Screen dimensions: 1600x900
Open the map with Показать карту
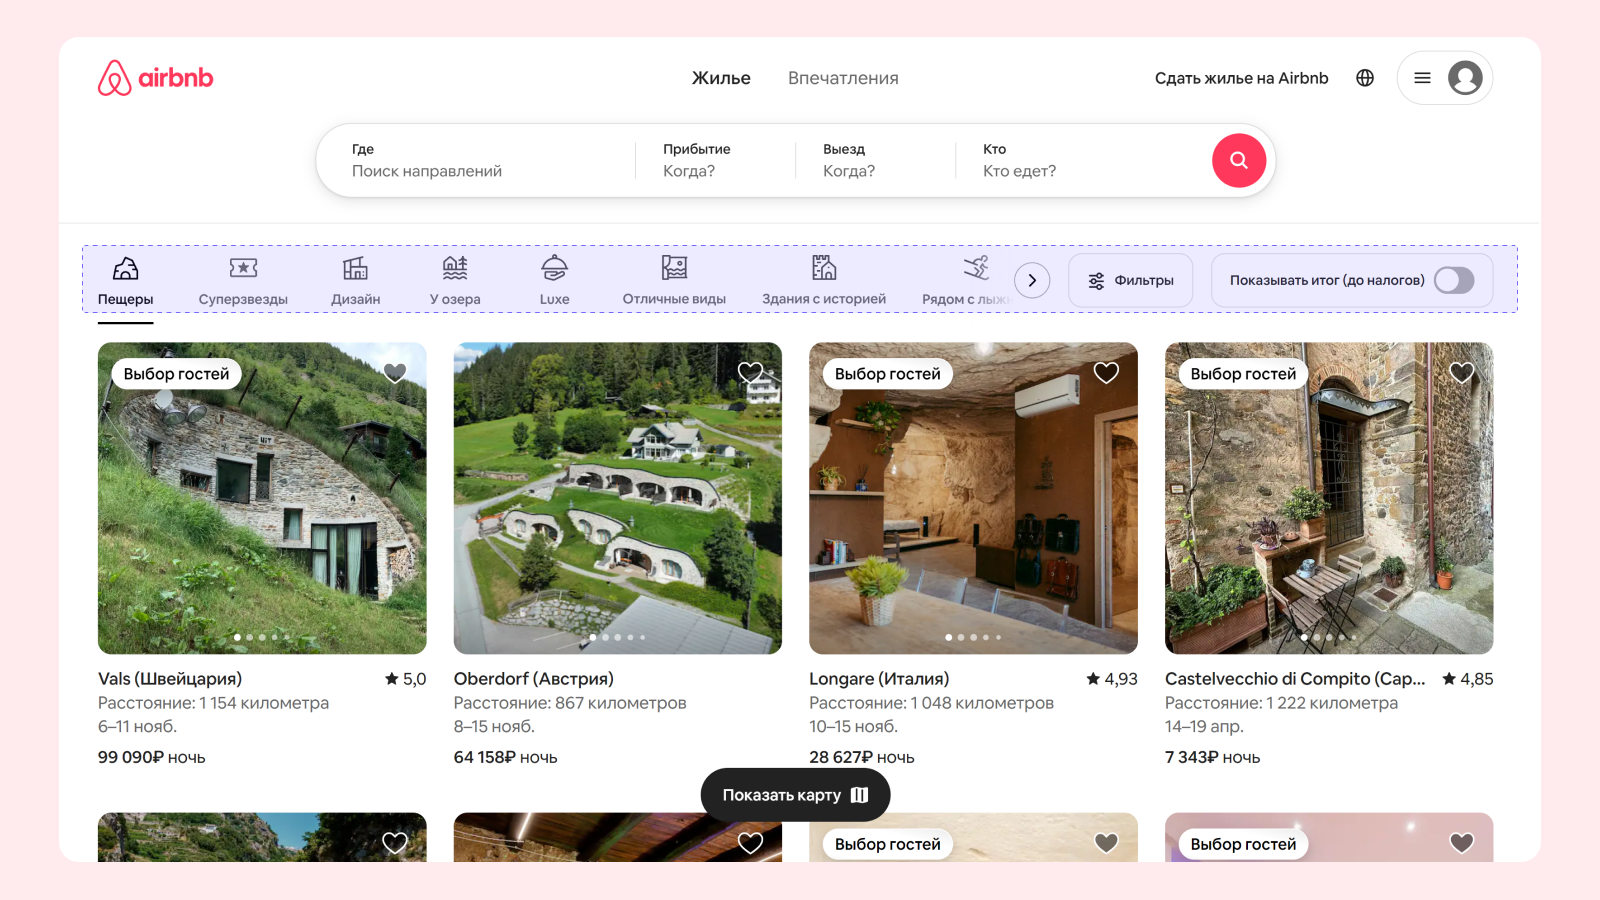[795, 794]
